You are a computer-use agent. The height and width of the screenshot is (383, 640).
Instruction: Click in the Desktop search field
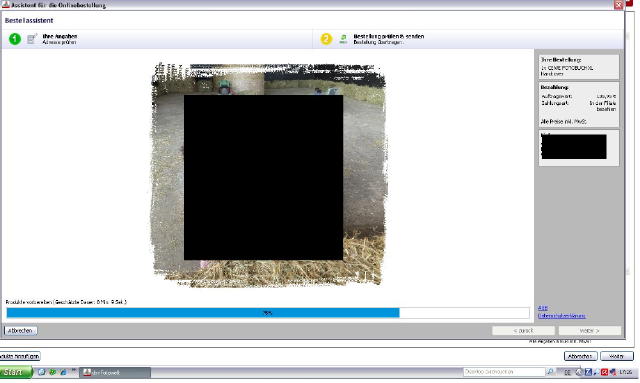click(x=504, y=372)
